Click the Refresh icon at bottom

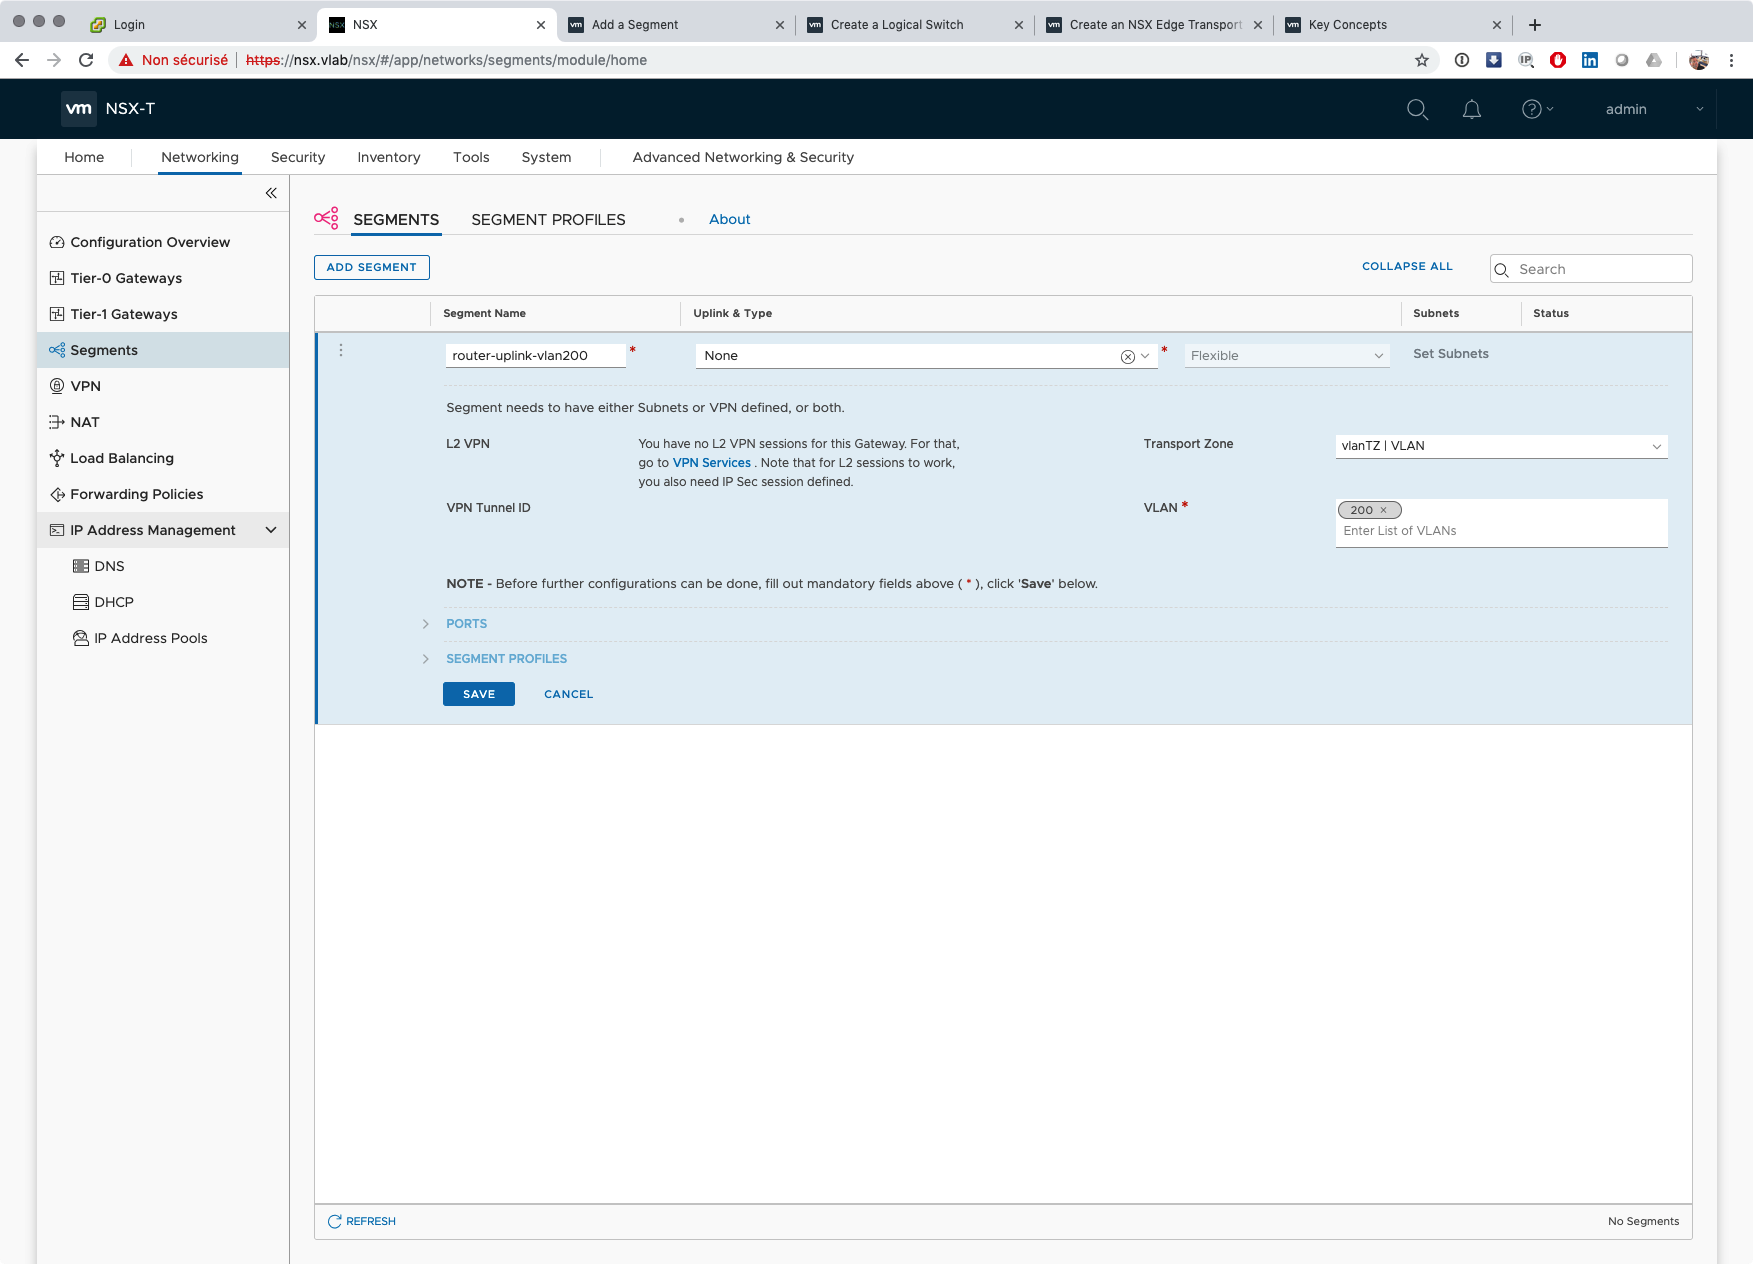[335, 1221]
